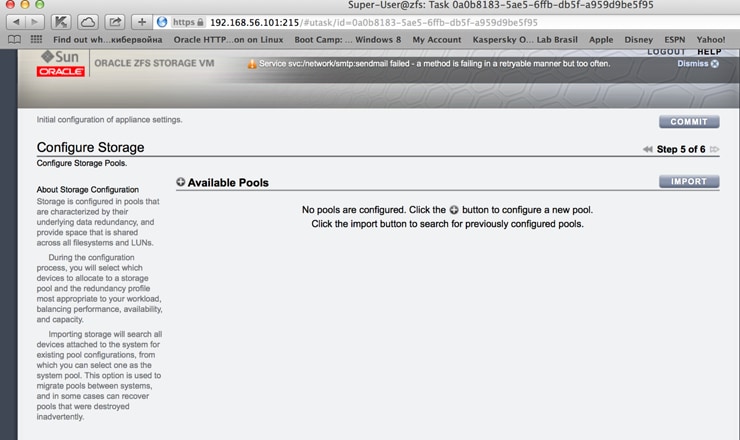Open the 'Boot Camp: ... Windows 8' bookmark
The width and height of the screenshot is (740, 440).
coord(348,40)
